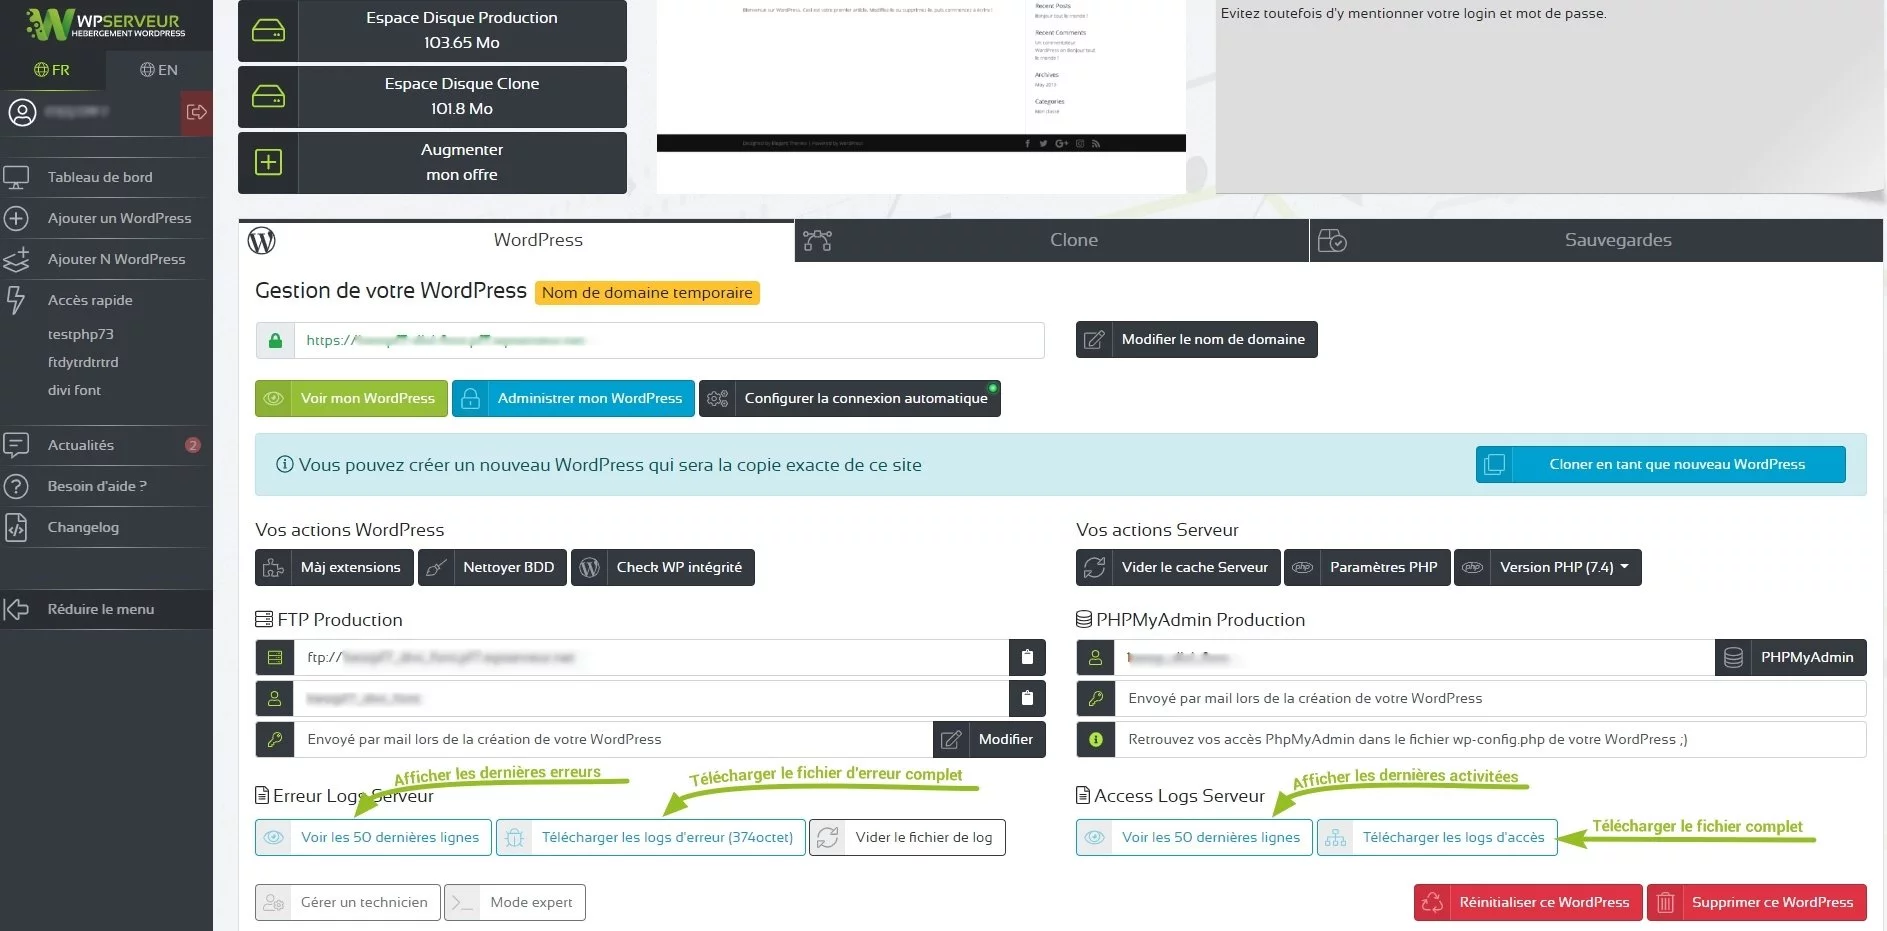Click Vider le cache Serveur

[x=1178, y=567]
